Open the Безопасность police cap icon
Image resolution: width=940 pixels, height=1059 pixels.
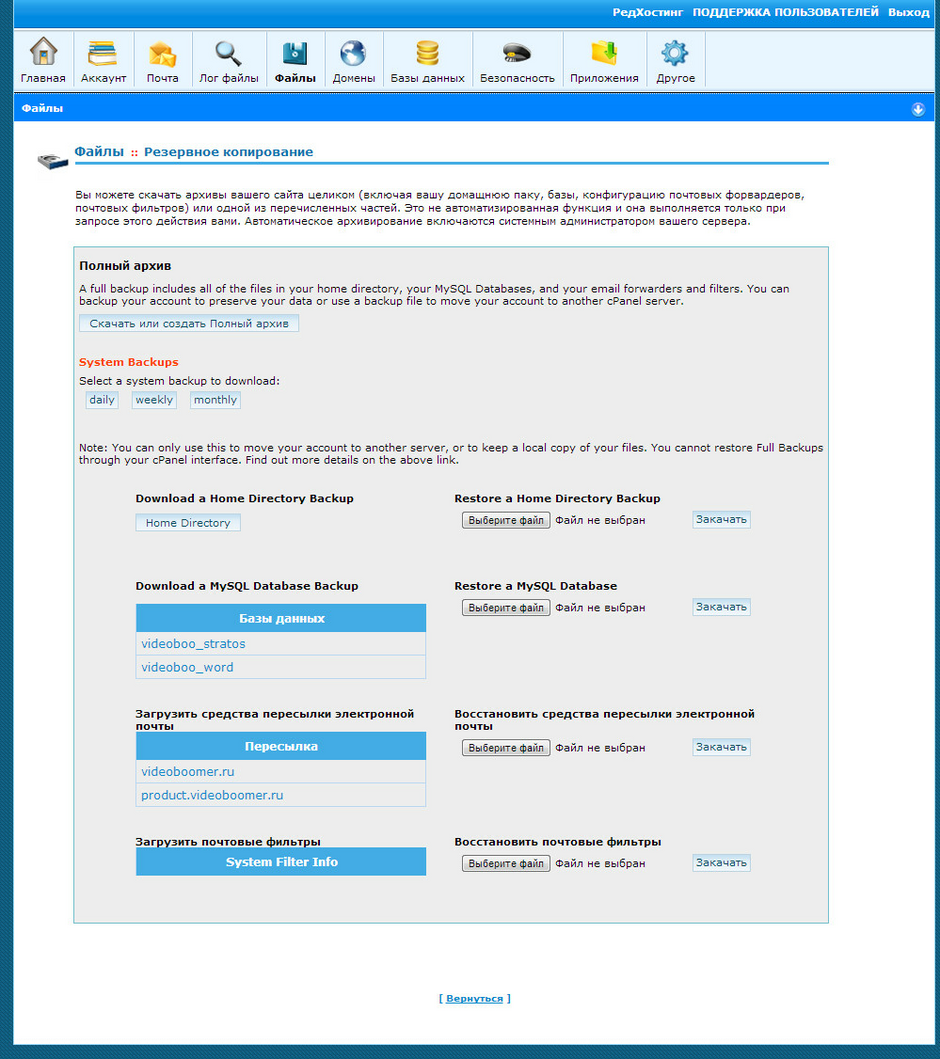click(517, 53)
